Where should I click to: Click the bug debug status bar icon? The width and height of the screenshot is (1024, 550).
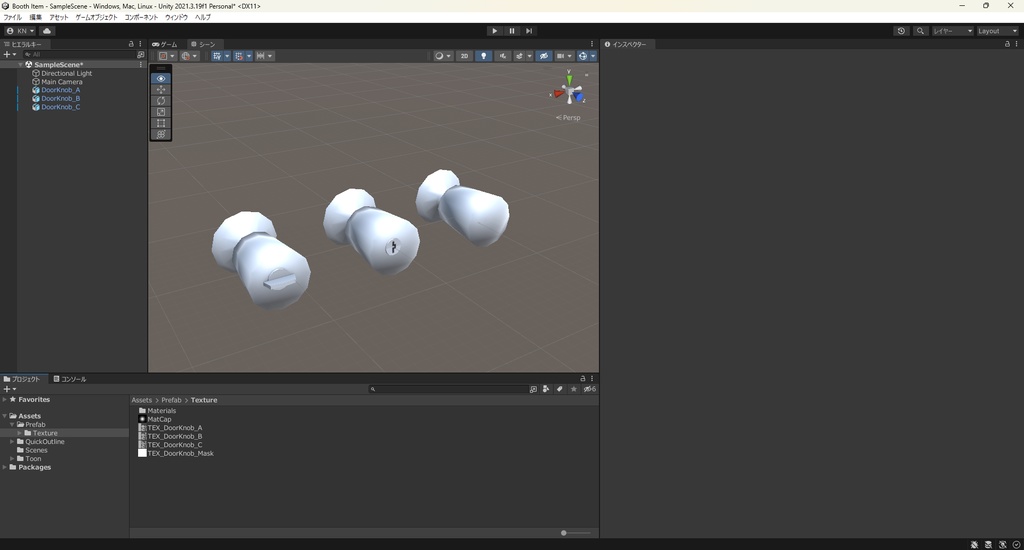click(x=974, y=544)
